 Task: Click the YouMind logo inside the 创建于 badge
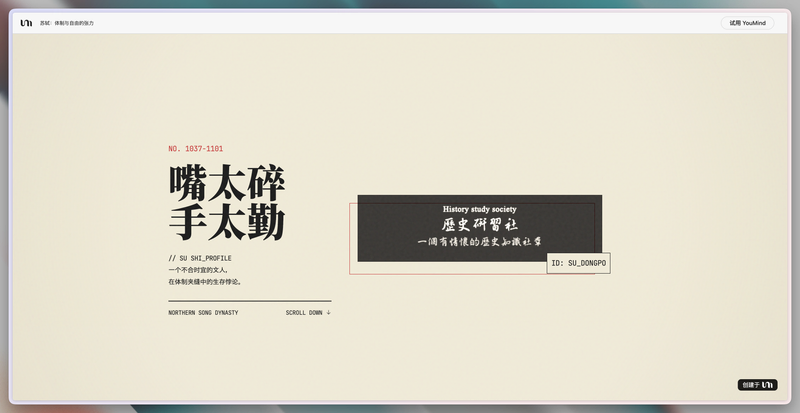[767, 385]
